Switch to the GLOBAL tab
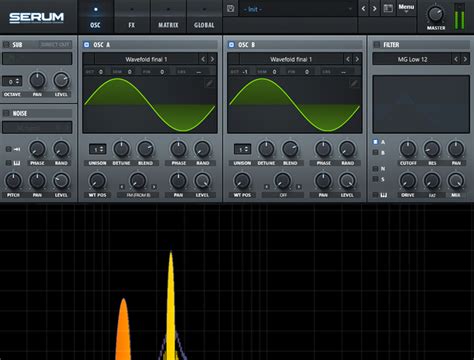This screenshot has width=474, height=360. coord(204,17)
